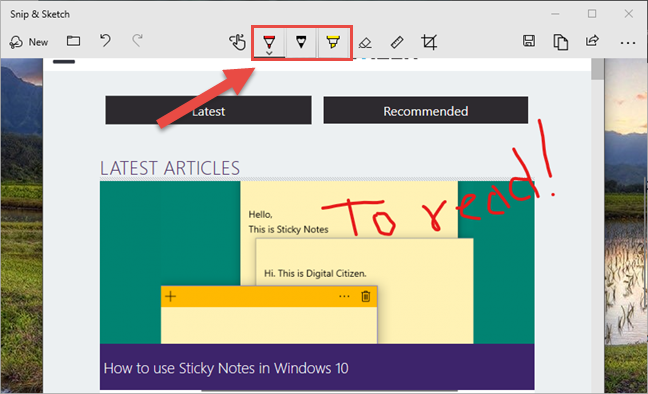Click the 'Hi. This is Digital Citizen.' note text
Image resolution: width=648 pixels, height=394 pixels.
[315, 273]
